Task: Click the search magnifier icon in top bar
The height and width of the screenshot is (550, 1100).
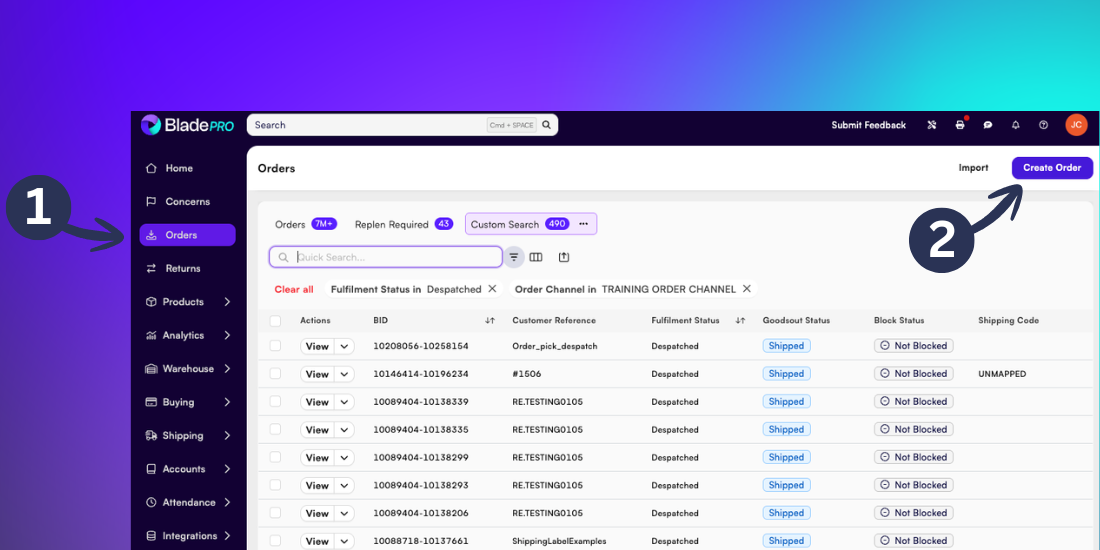Action: (546, 125)
